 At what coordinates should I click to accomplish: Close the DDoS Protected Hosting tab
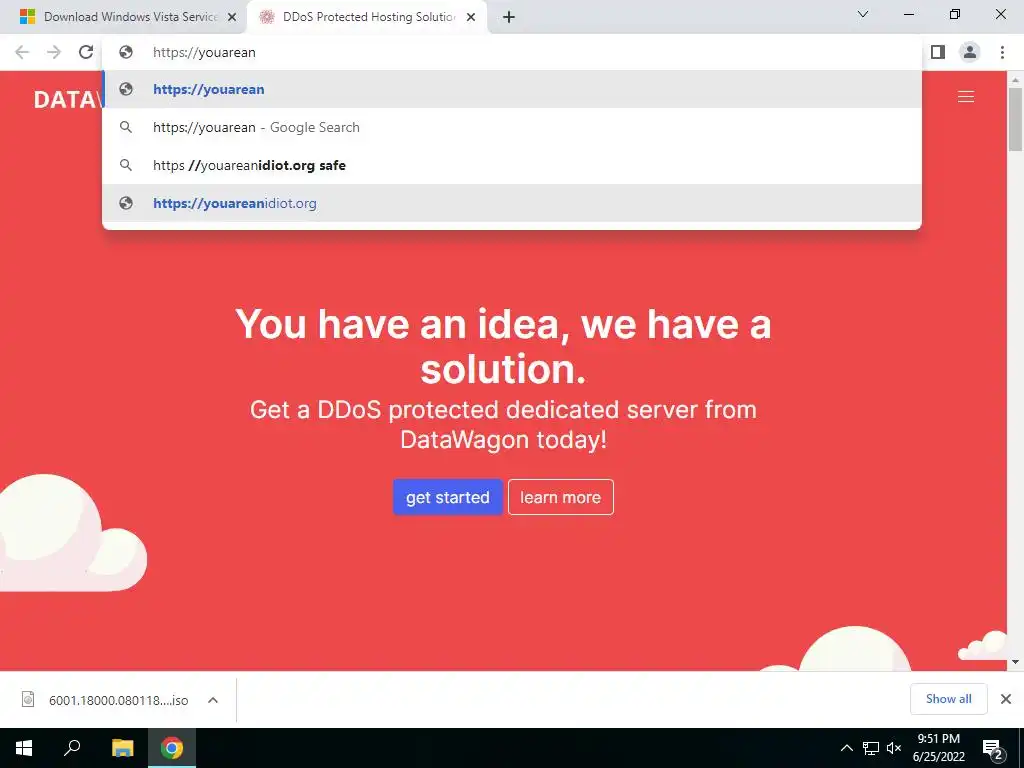pos(471,18)
